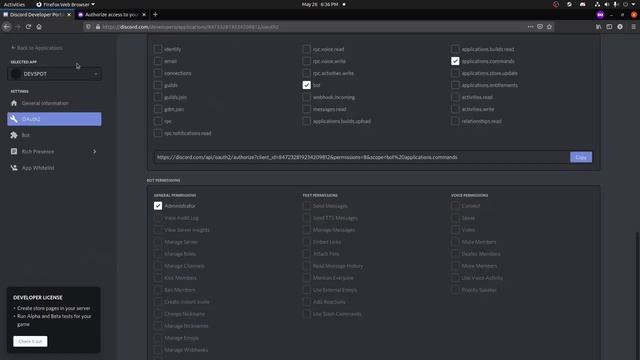
Task: Open the system status menu arrow
Action: click(x=634, y=4)
